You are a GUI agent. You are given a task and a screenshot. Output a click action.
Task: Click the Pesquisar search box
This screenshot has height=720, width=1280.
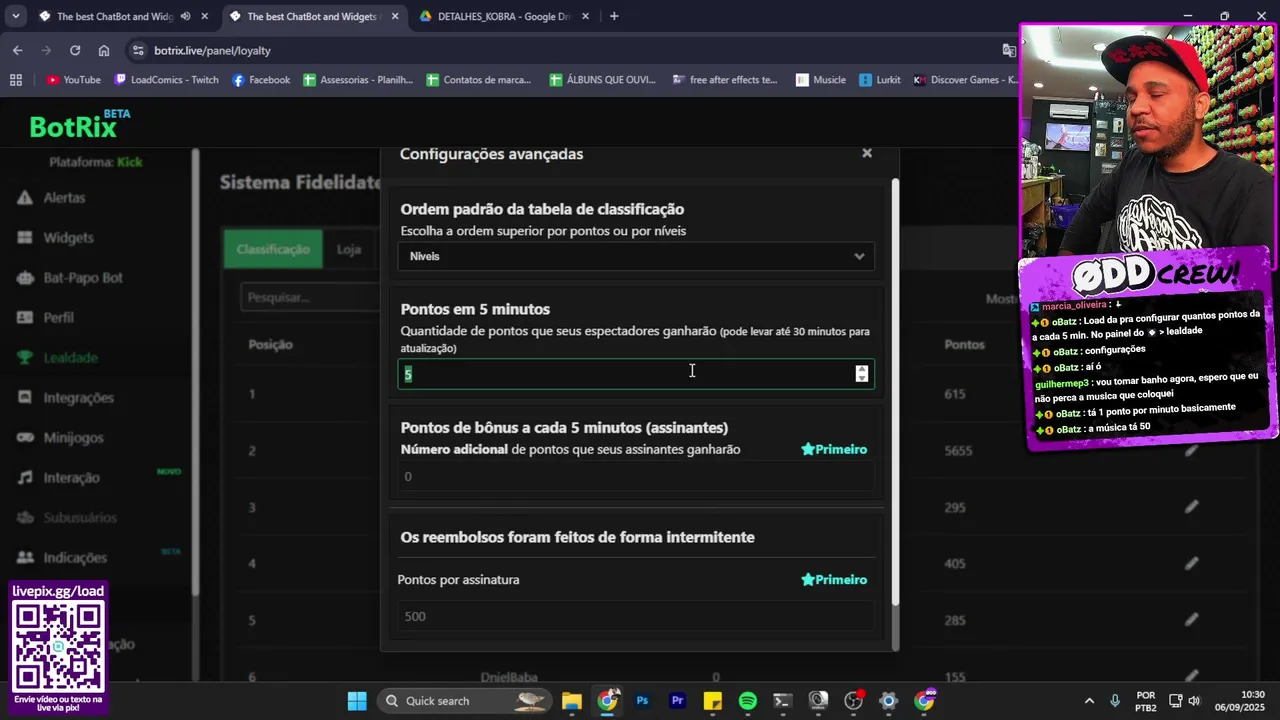312,297
